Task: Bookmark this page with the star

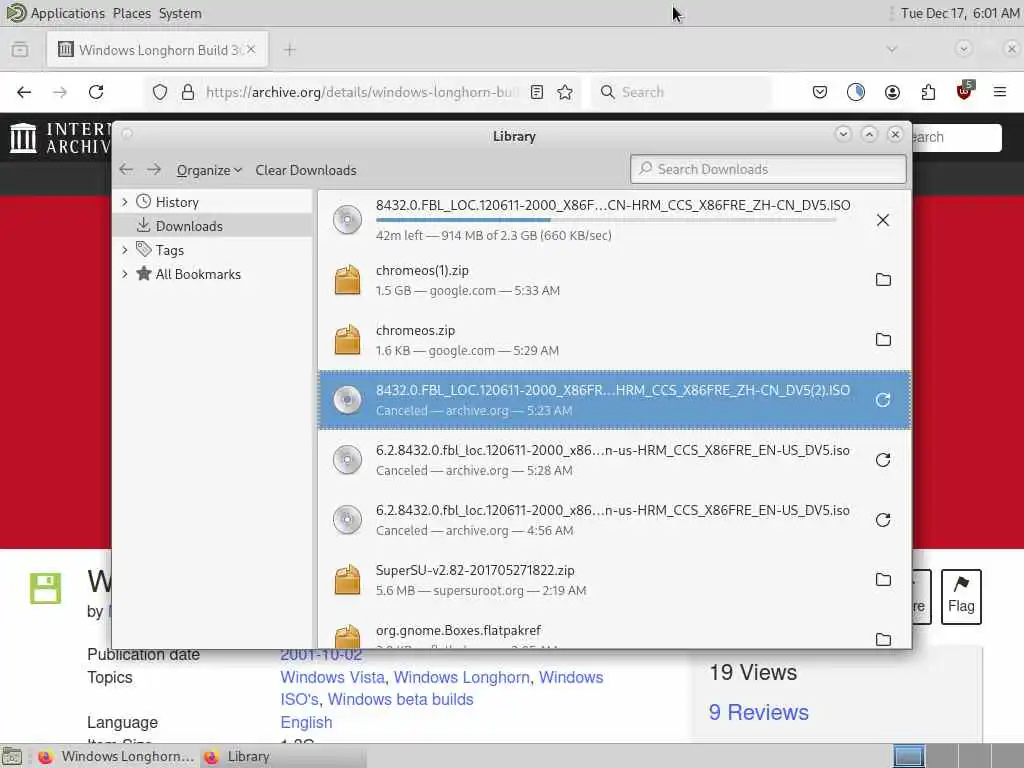Action: [565, 92]
